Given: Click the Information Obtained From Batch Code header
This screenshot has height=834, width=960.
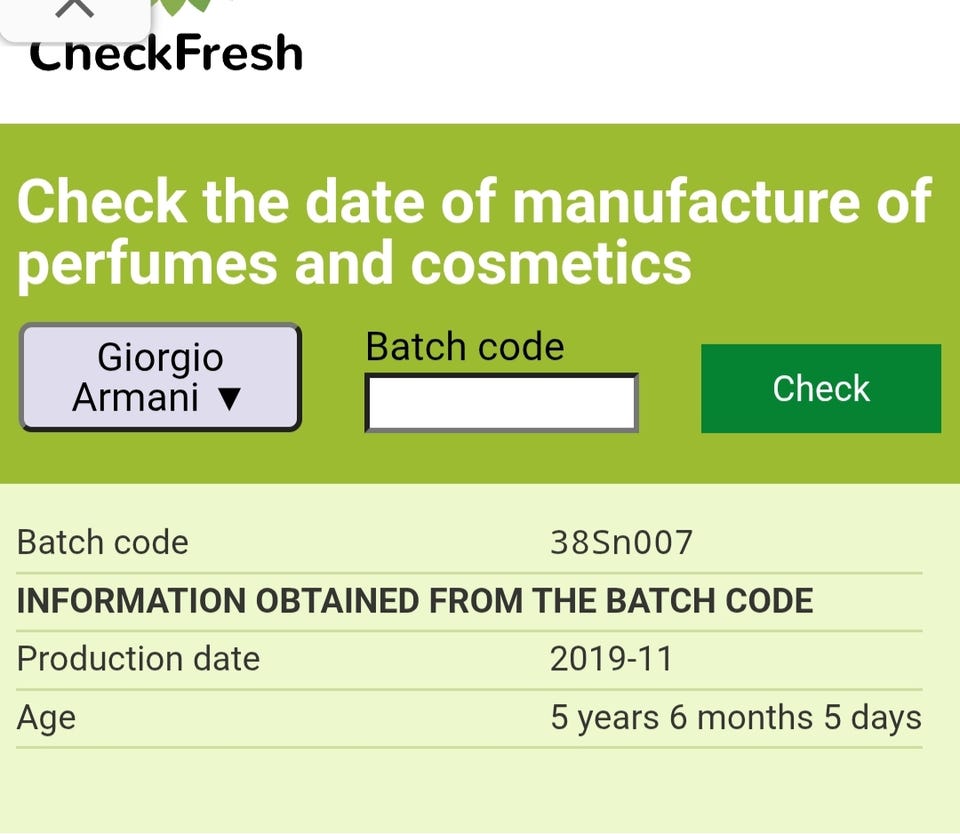Looking at the screenshot, I should [415, 601].
